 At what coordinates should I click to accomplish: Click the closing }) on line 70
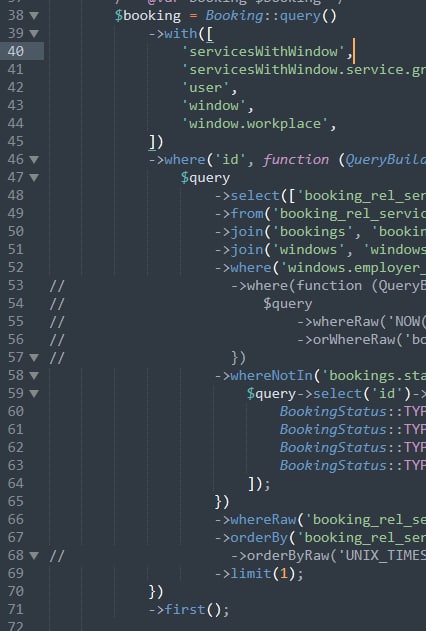coord(156,592)
